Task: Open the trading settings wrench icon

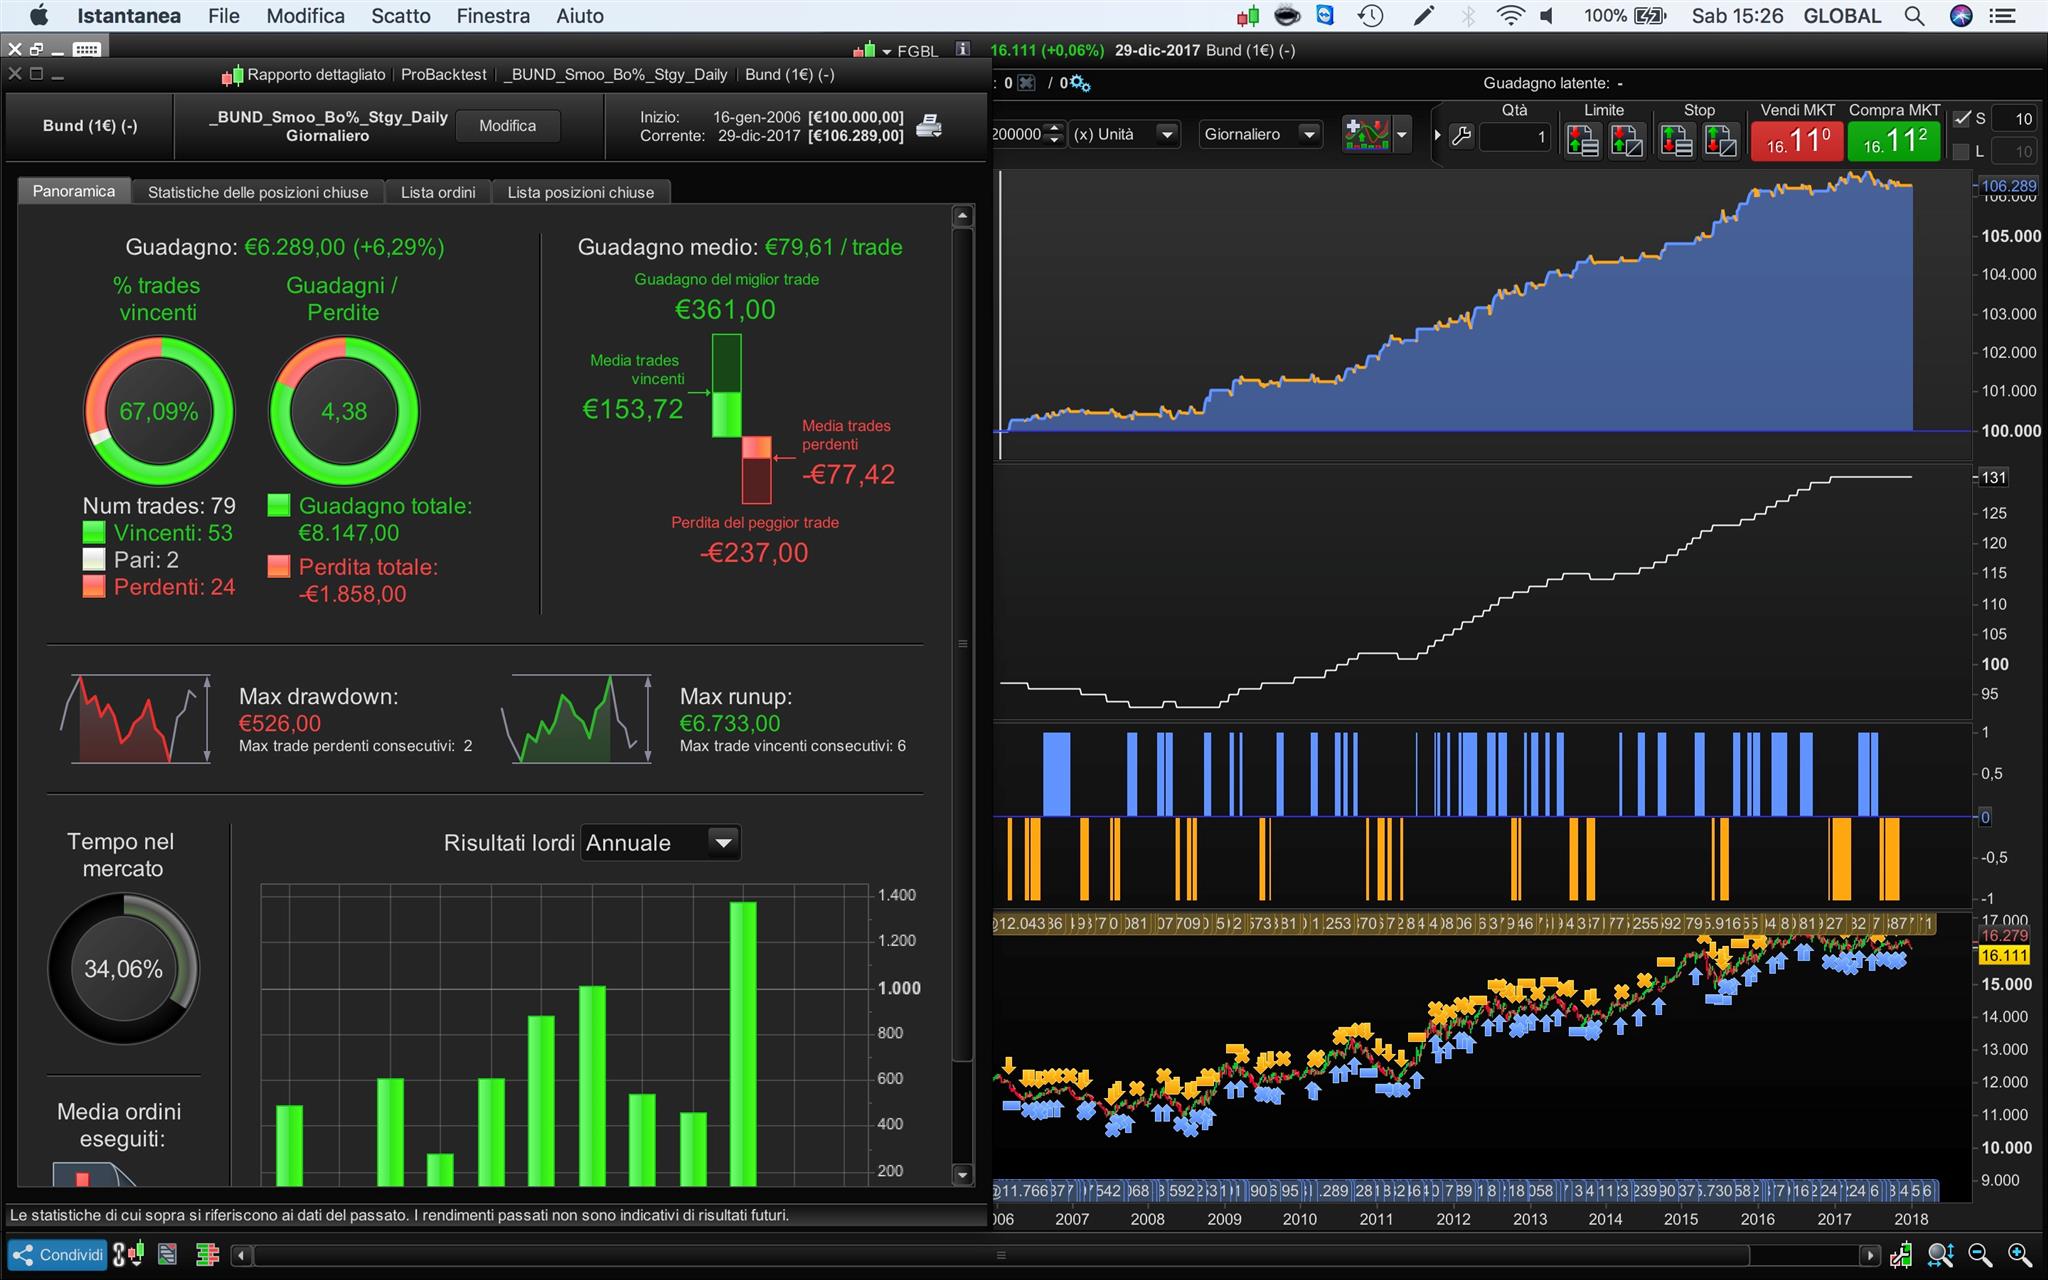Action: coord(1461,136)
